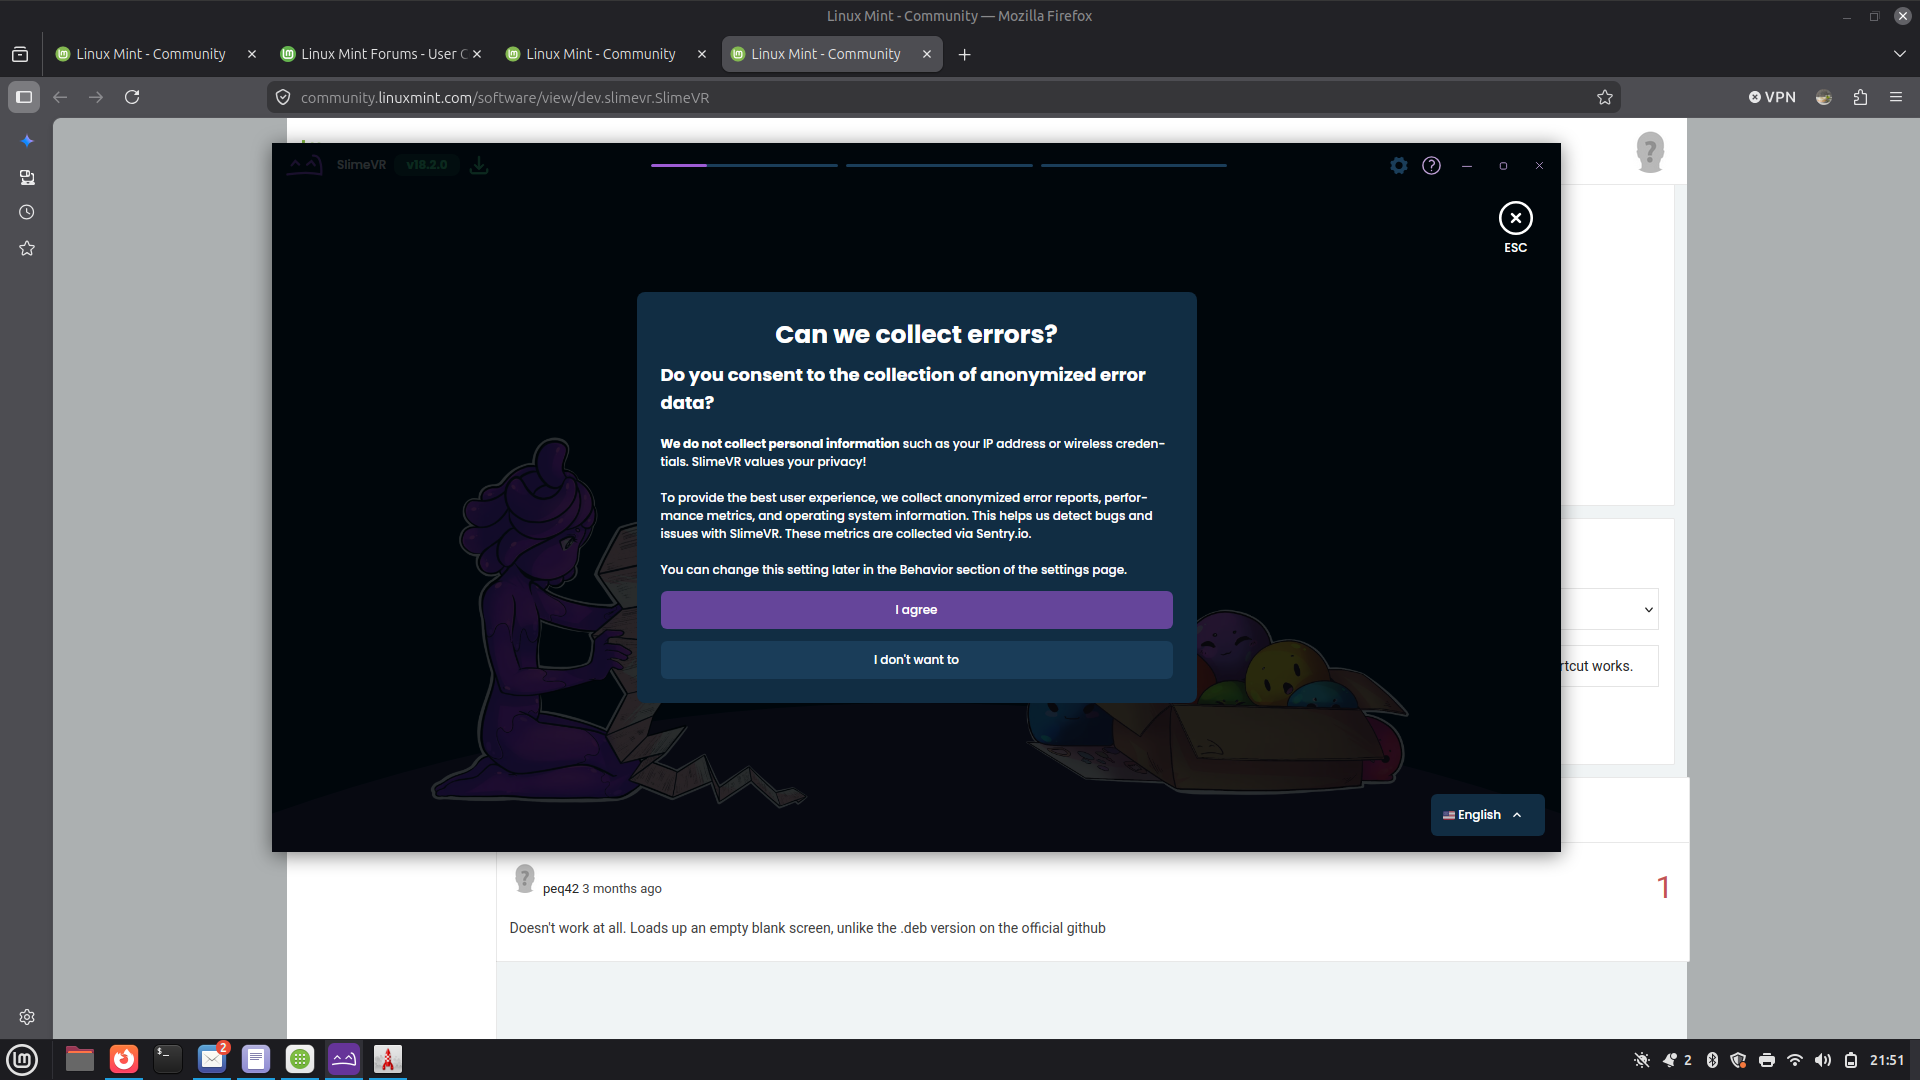Click the avatar beside peq42's review

tap(525, 878)
